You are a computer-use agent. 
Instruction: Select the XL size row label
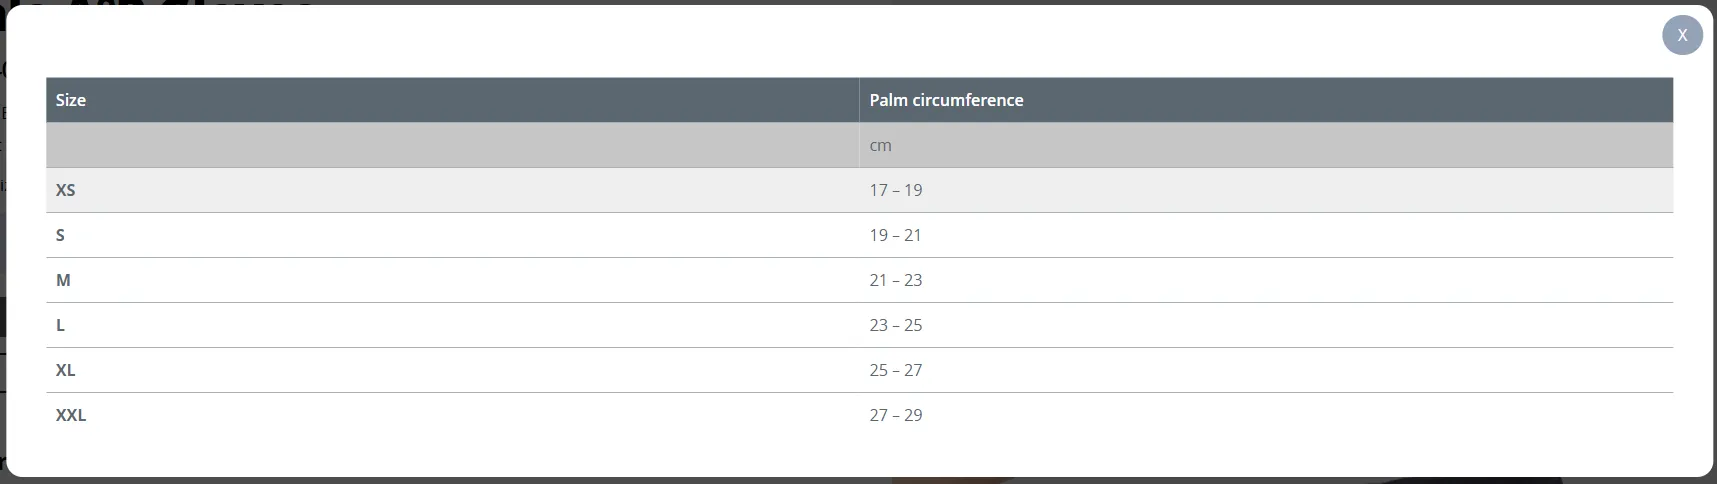(66, 370)
